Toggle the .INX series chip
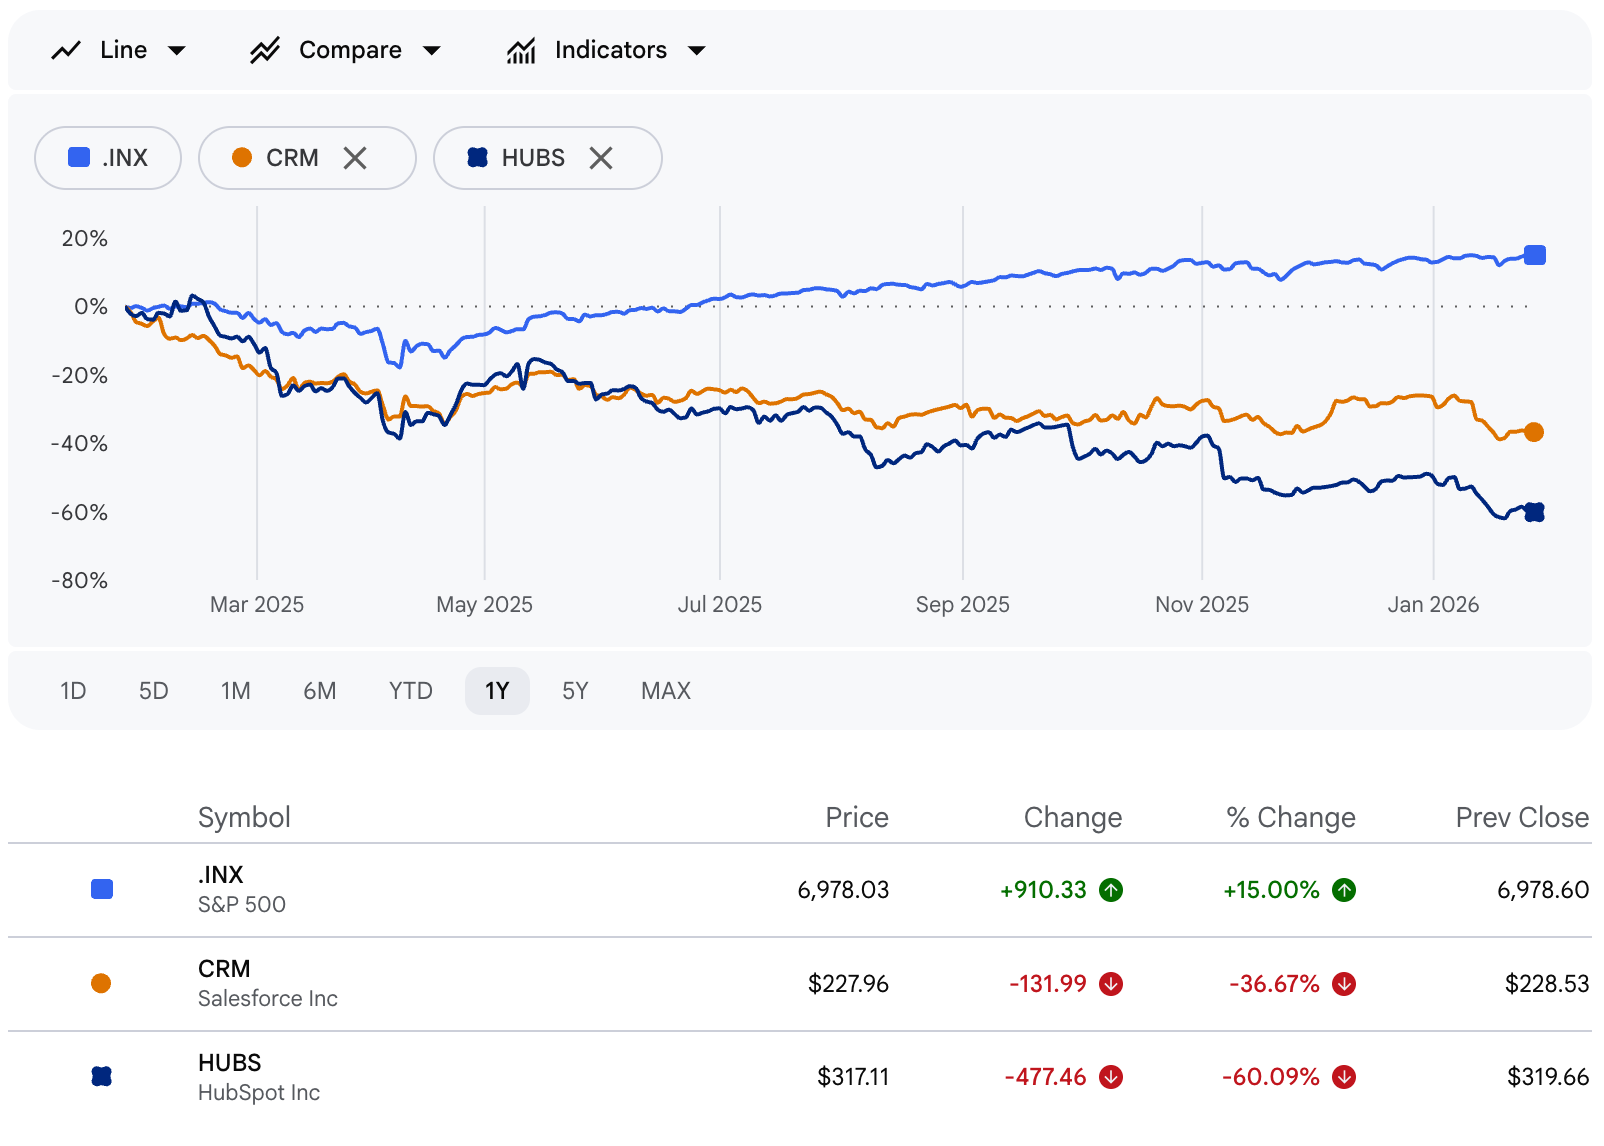 [108, 158]
